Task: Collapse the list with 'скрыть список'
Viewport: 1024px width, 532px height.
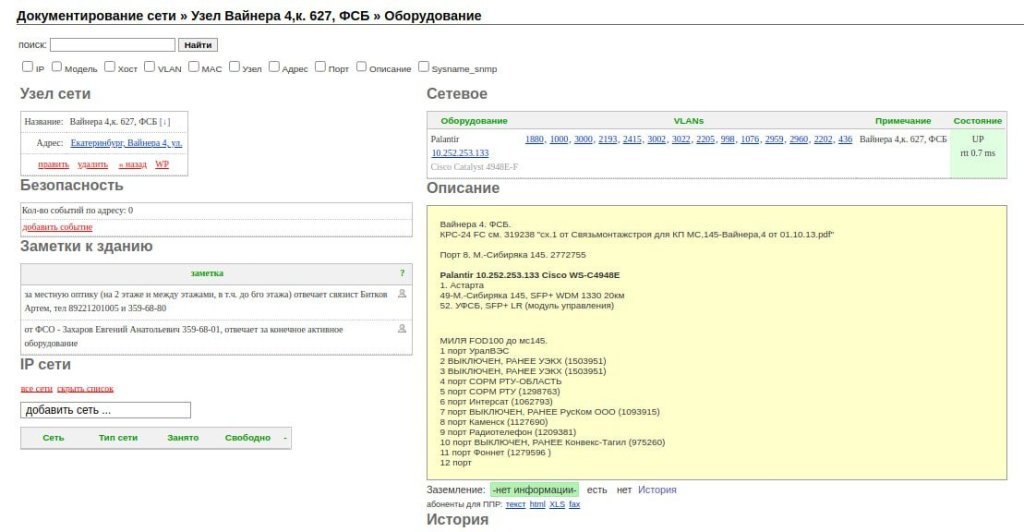Action: pyautogui.click(x=85, y=388)
